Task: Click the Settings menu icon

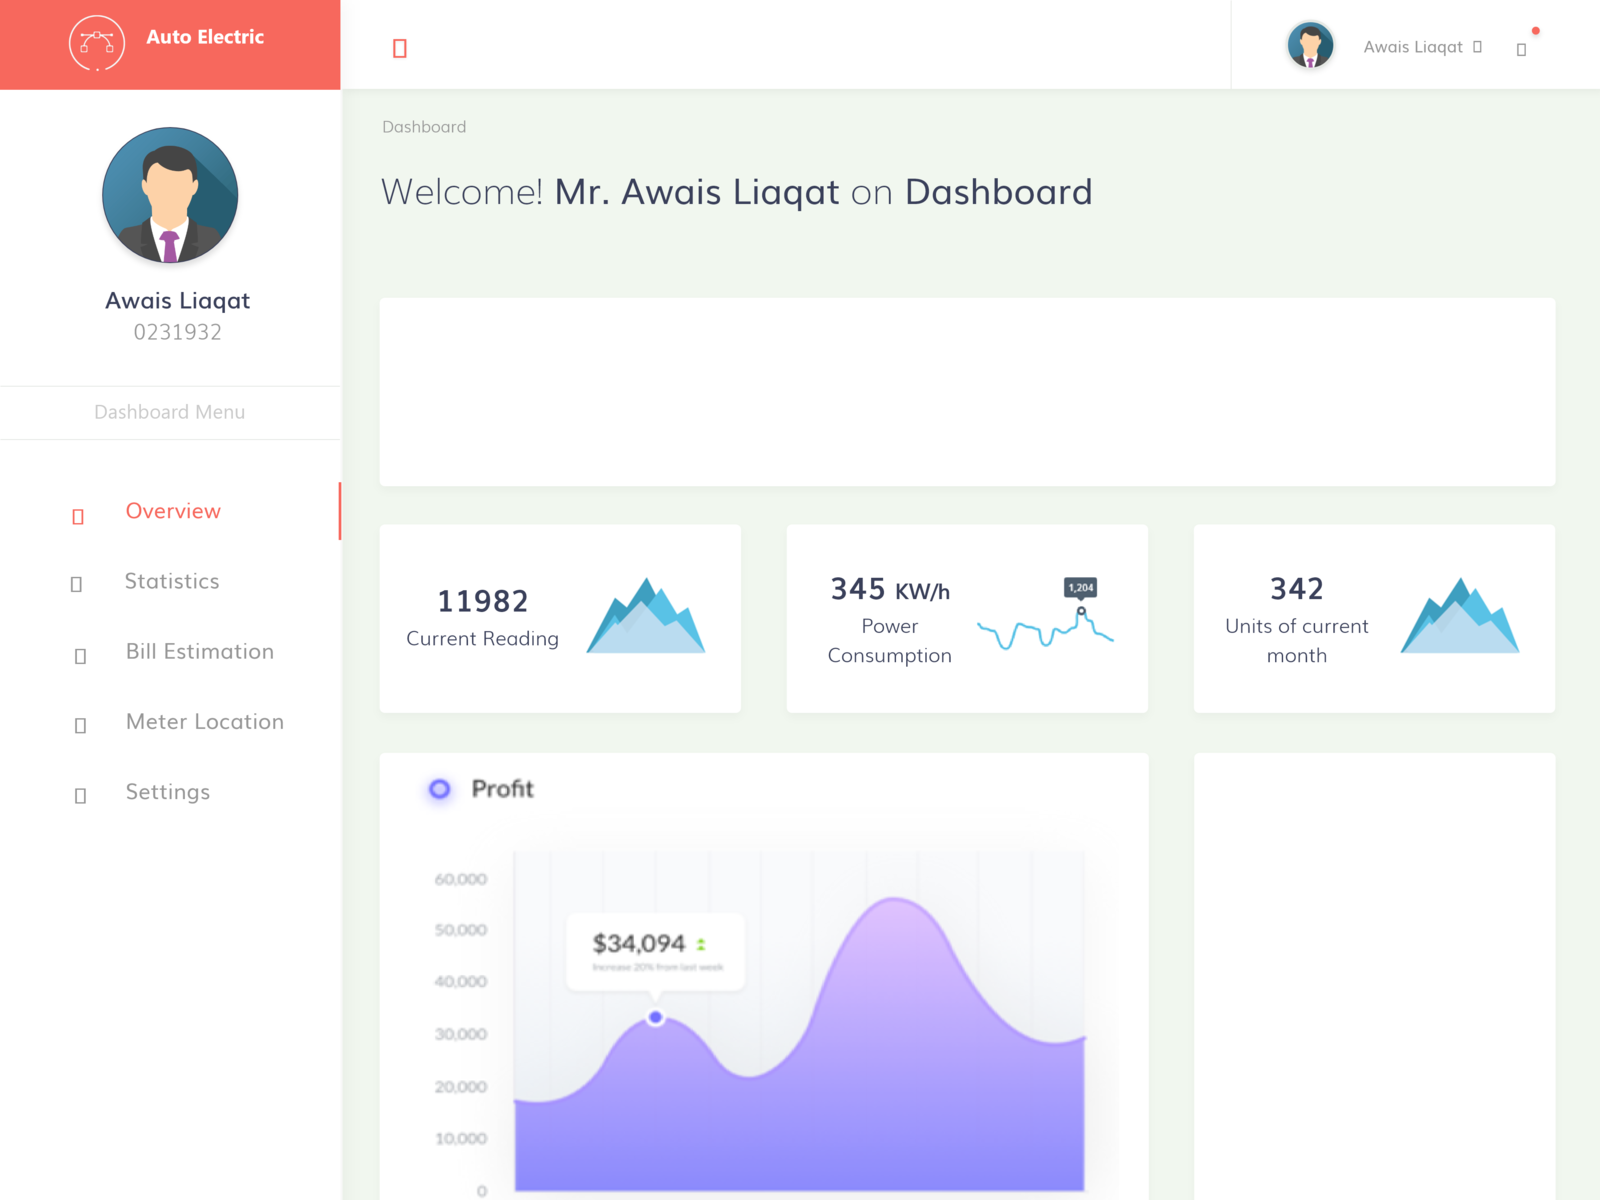Action: click(x=80, y=795)
